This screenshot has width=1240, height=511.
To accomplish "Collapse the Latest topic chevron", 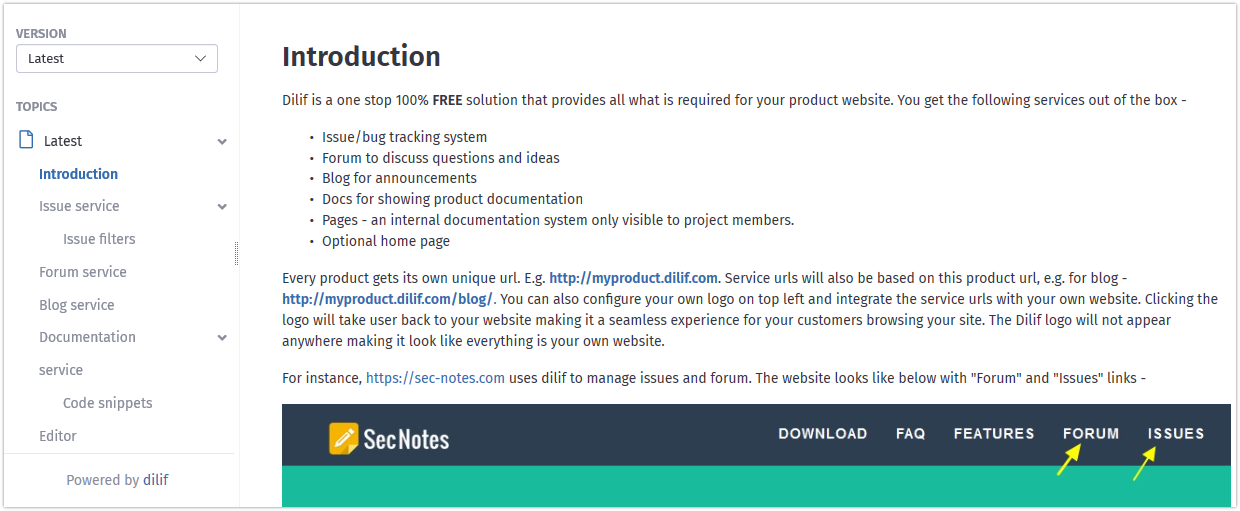I will pos(222,142).
